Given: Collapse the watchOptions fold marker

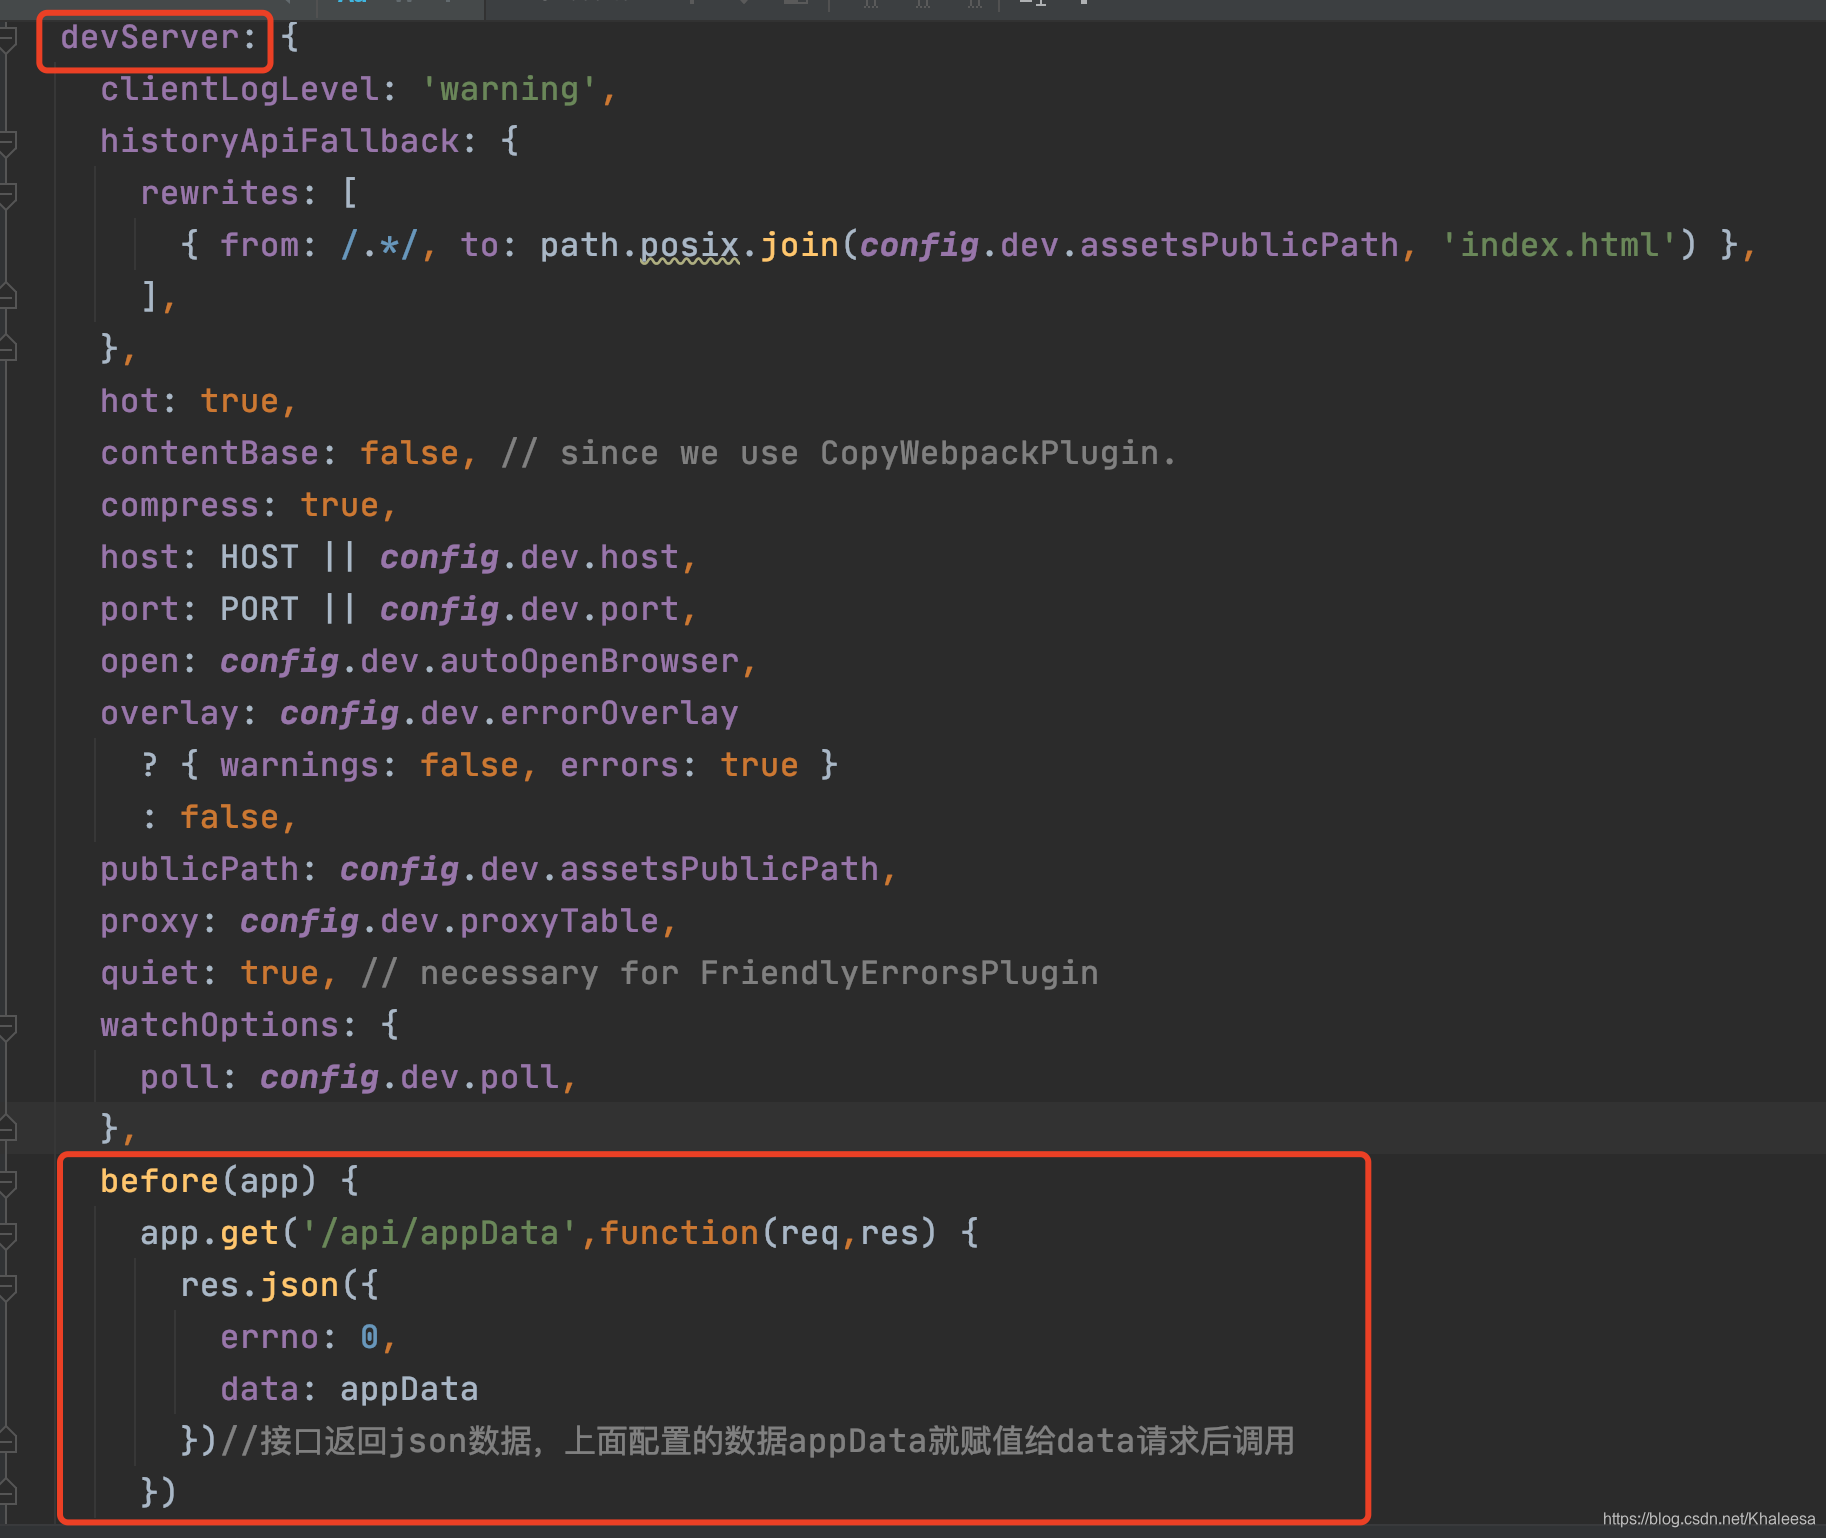Looking at the screenshot, I should (8, 1027).
